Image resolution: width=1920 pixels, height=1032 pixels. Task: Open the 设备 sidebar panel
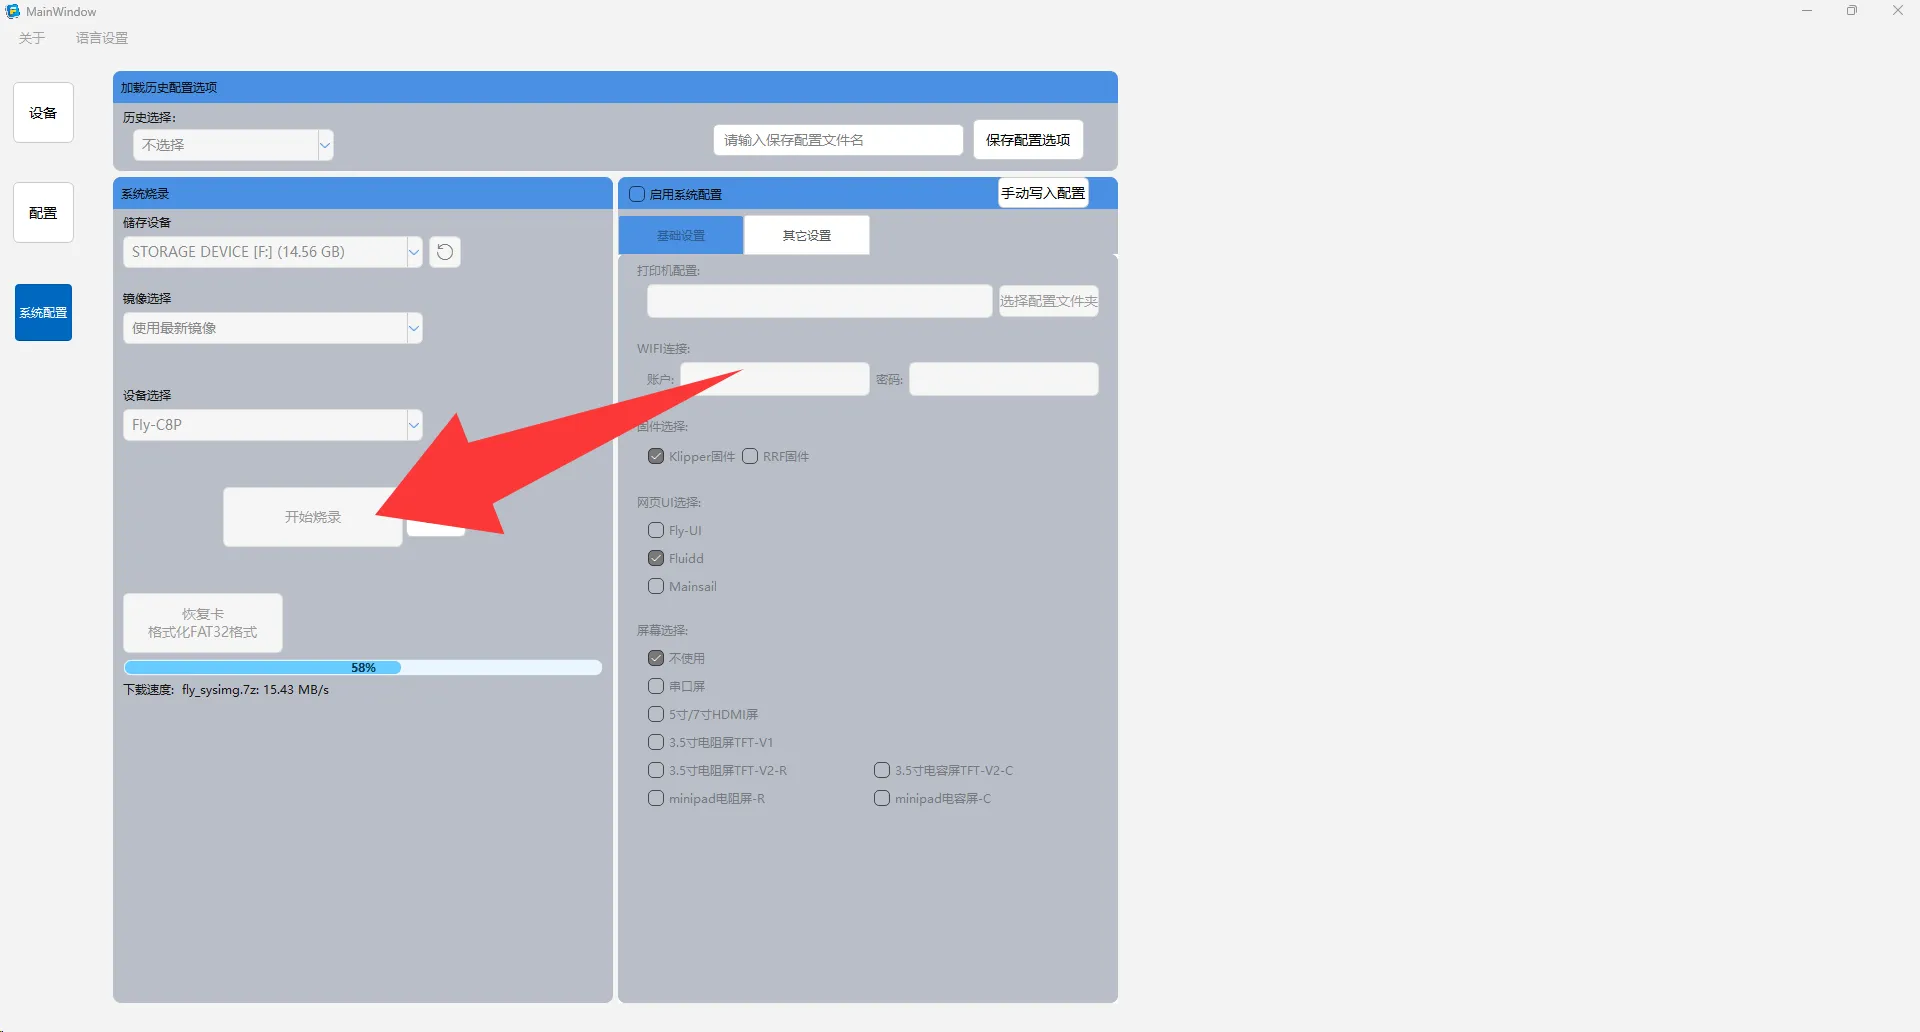[x=43, y=113]
